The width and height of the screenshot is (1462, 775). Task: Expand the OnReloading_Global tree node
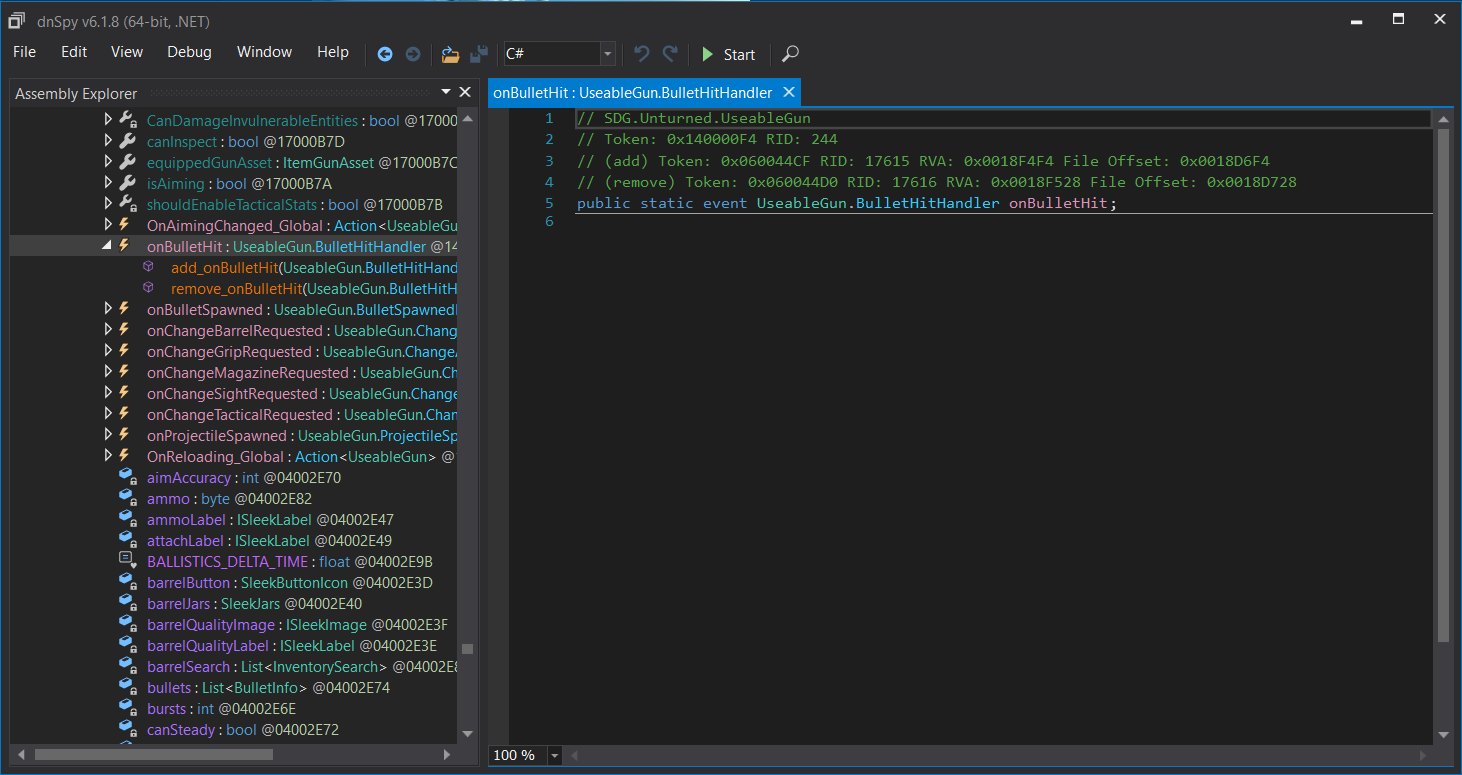coord(108,456)
